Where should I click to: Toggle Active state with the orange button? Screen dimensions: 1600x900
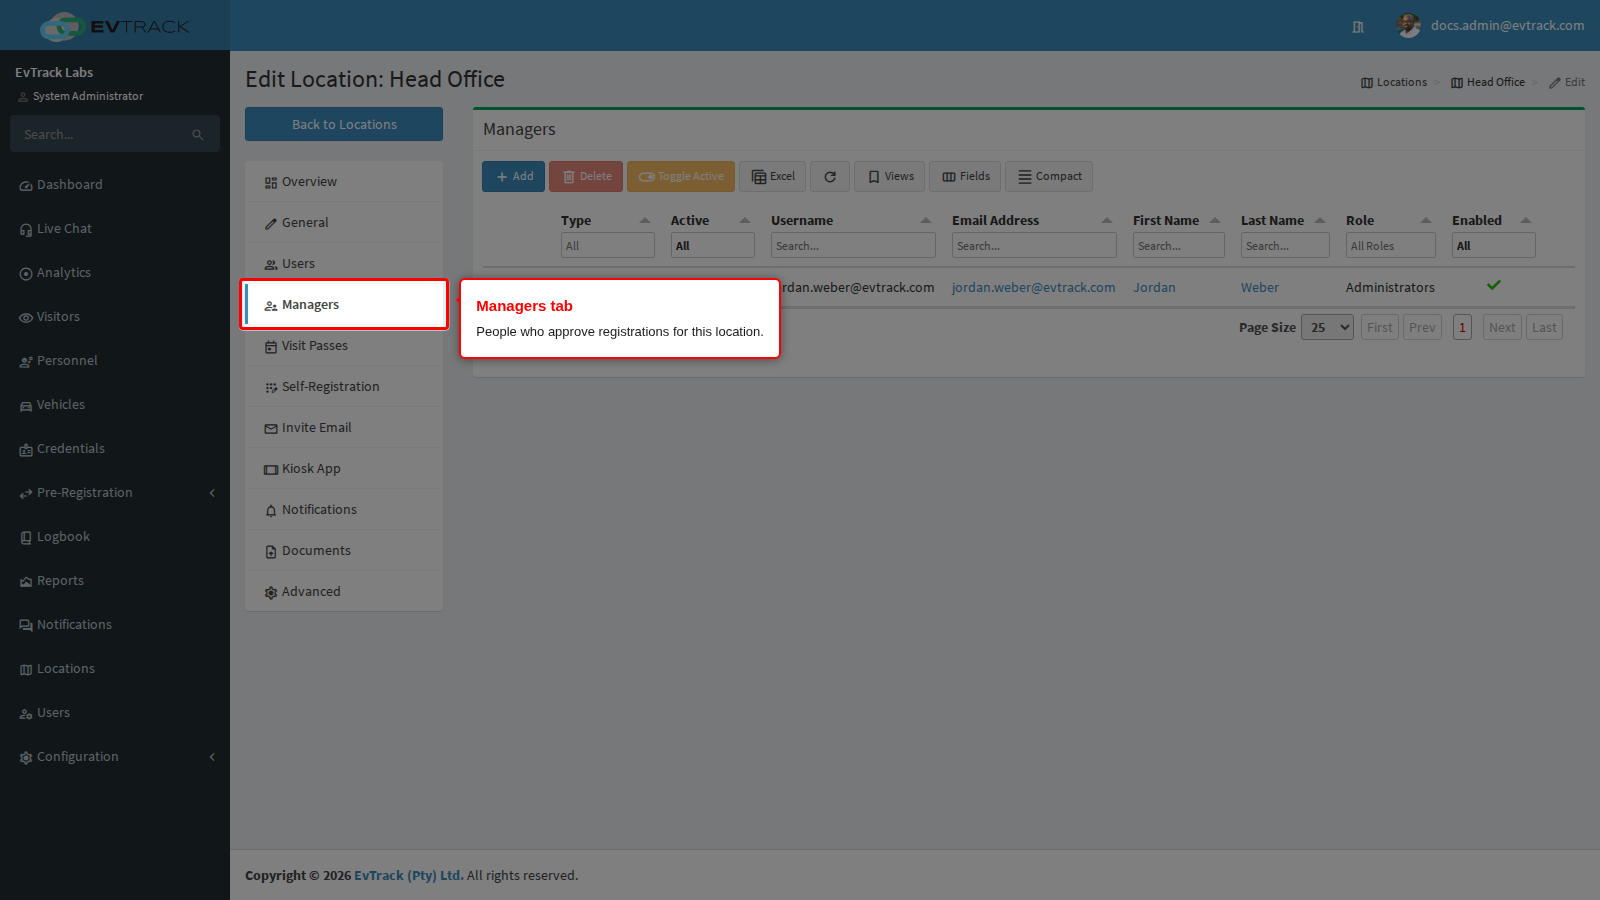(x=681, y=177)
